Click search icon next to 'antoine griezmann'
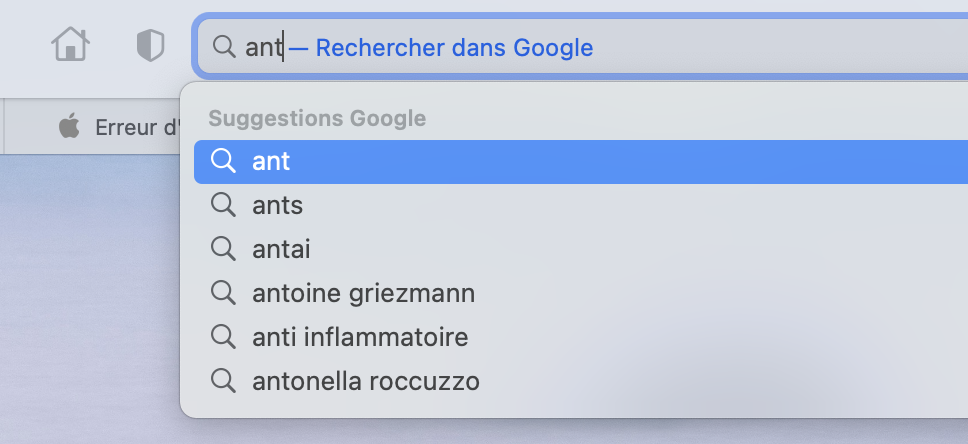The height and width of the screenshot is (444, 968). (223, 293)
